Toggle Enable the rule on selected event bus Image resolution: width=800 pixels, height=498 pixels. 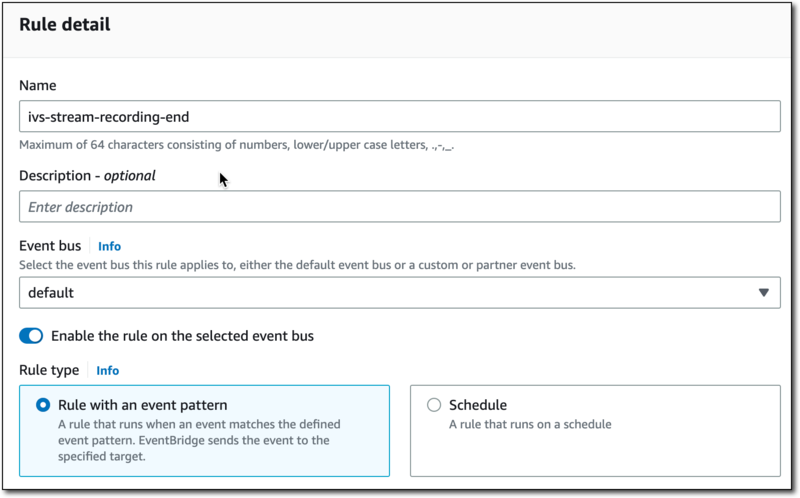pyautogui.click(x=31, y=336)
